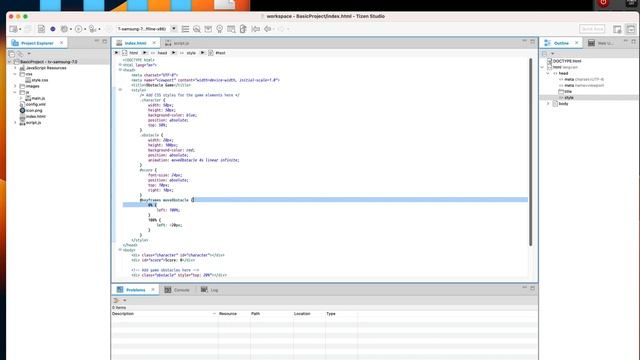The image size is (640, 360).
Task: Collapse the head element fold marker
Action: tap(120, 70)
